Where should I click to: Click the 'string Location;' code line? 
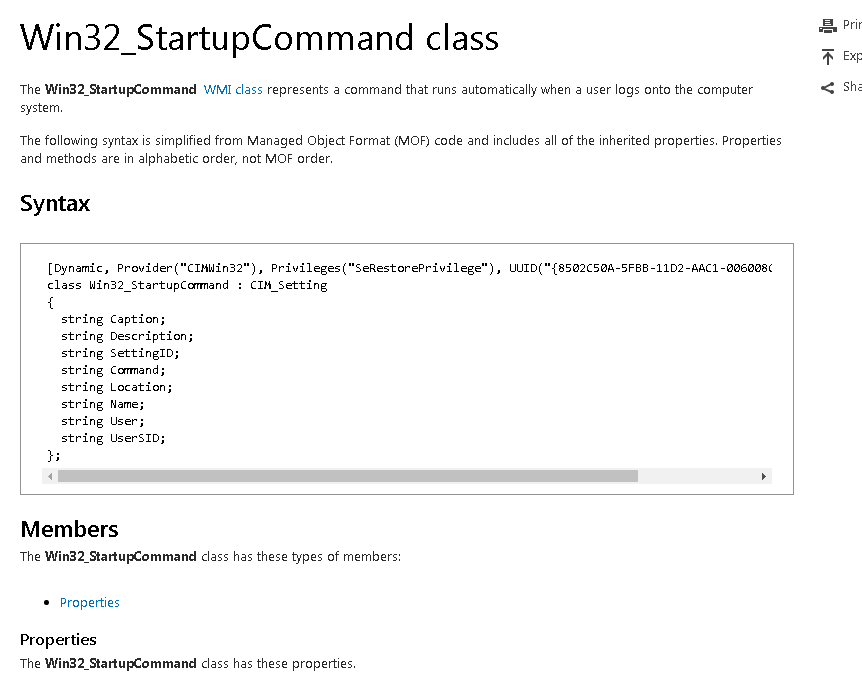117,387
